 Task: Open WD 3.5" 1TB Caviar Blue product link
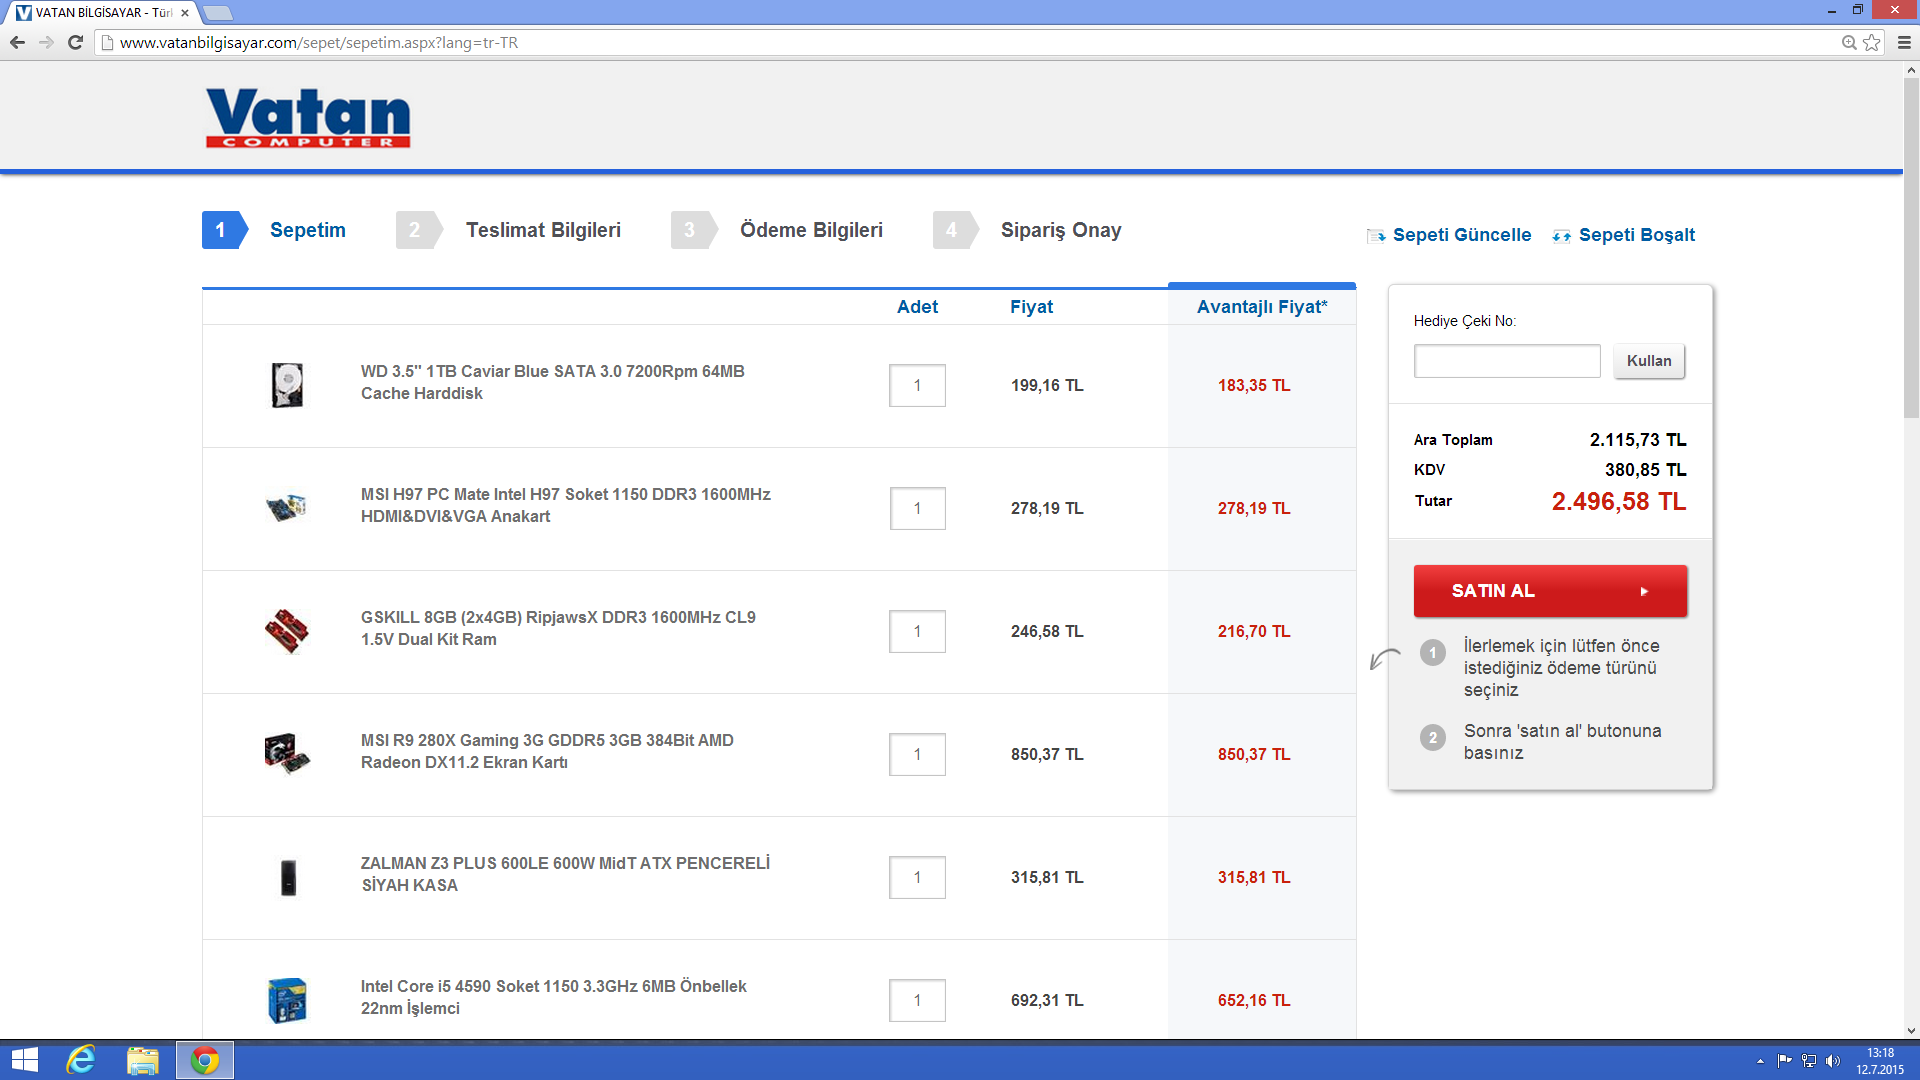553,382
